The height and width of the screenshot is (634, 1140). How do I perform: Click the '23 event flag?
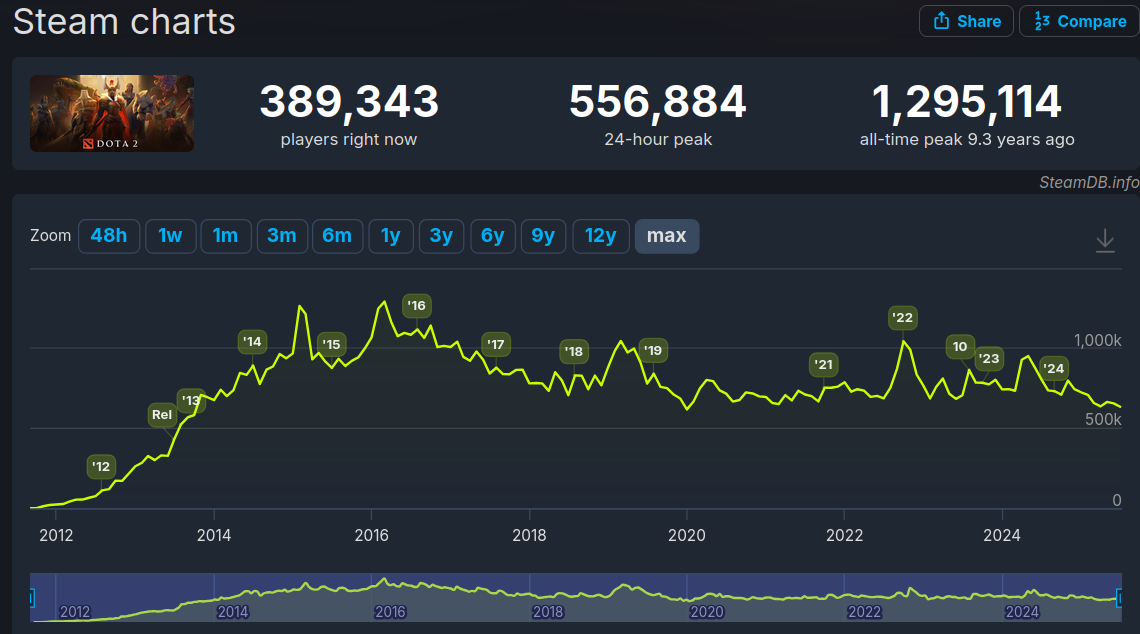click(x=989, y=358)
